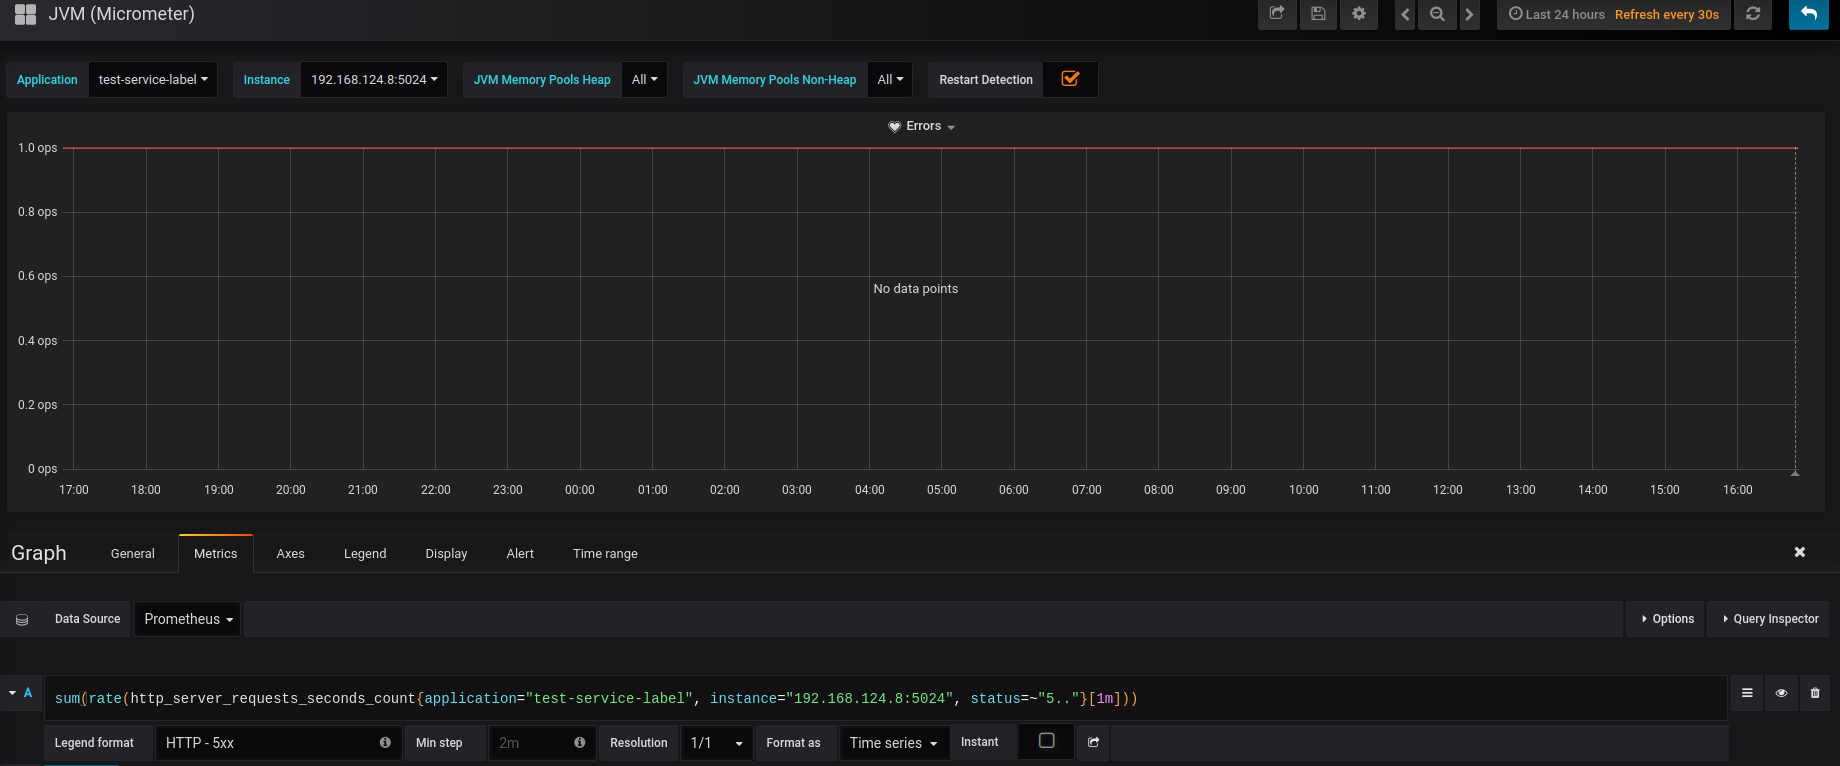
Task: Switch to the Axes tab
Action: [291, 553]
